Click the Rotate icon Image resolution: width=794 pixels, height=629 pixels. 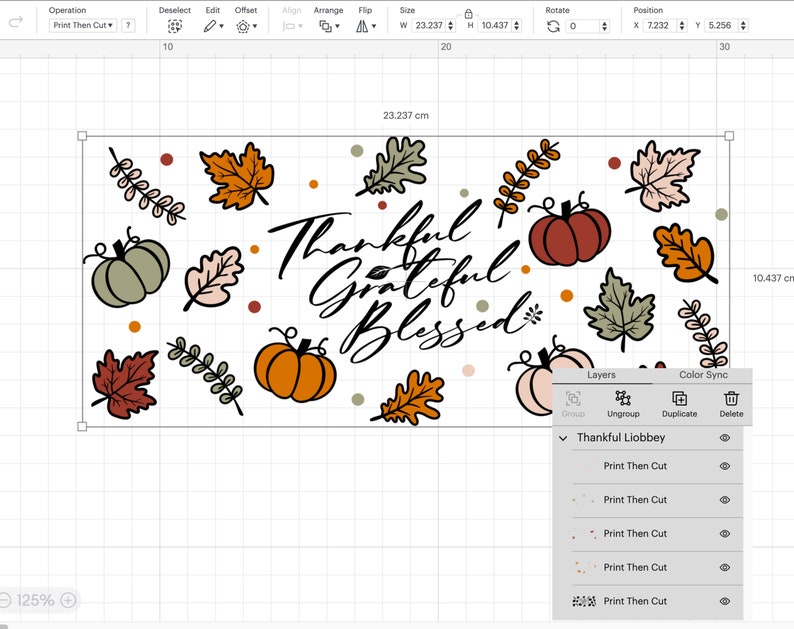[553, 26]
